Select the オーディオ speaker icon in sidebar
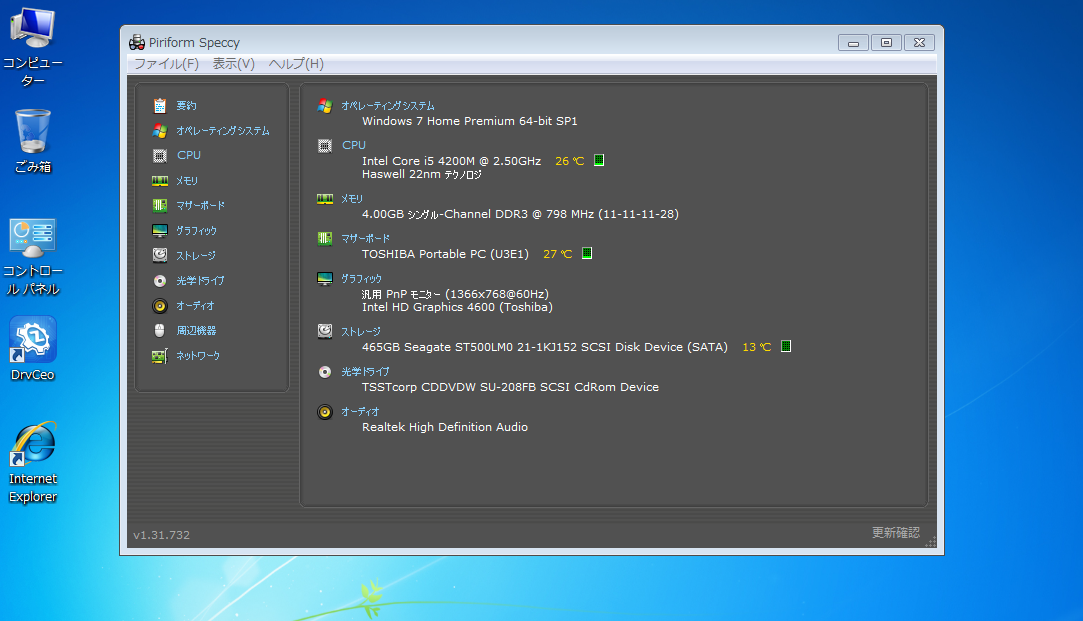1083x621 pixels. [160, 305]
